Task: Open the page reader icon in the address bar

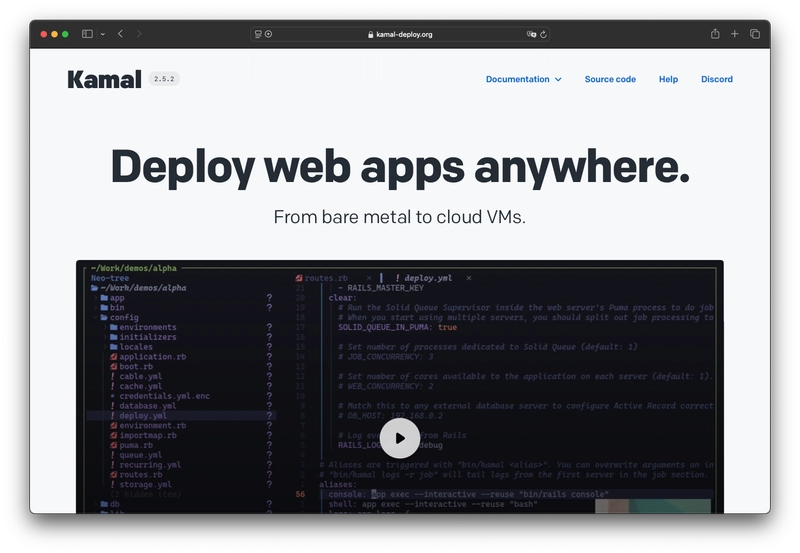Action: pyautogui.click(x=258, y=34)
